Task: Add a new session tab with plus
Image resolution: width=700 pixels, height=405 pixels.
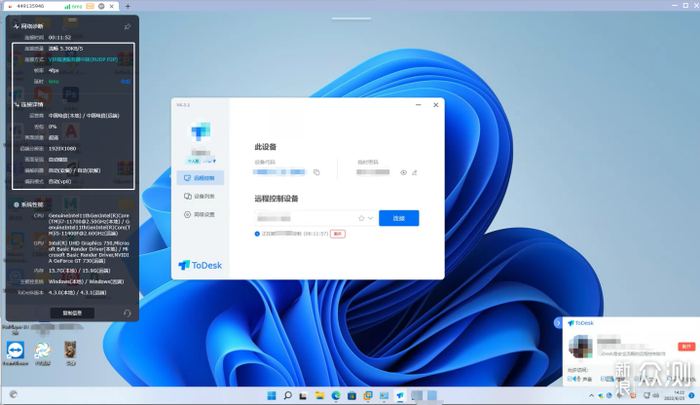Action: 128,6
